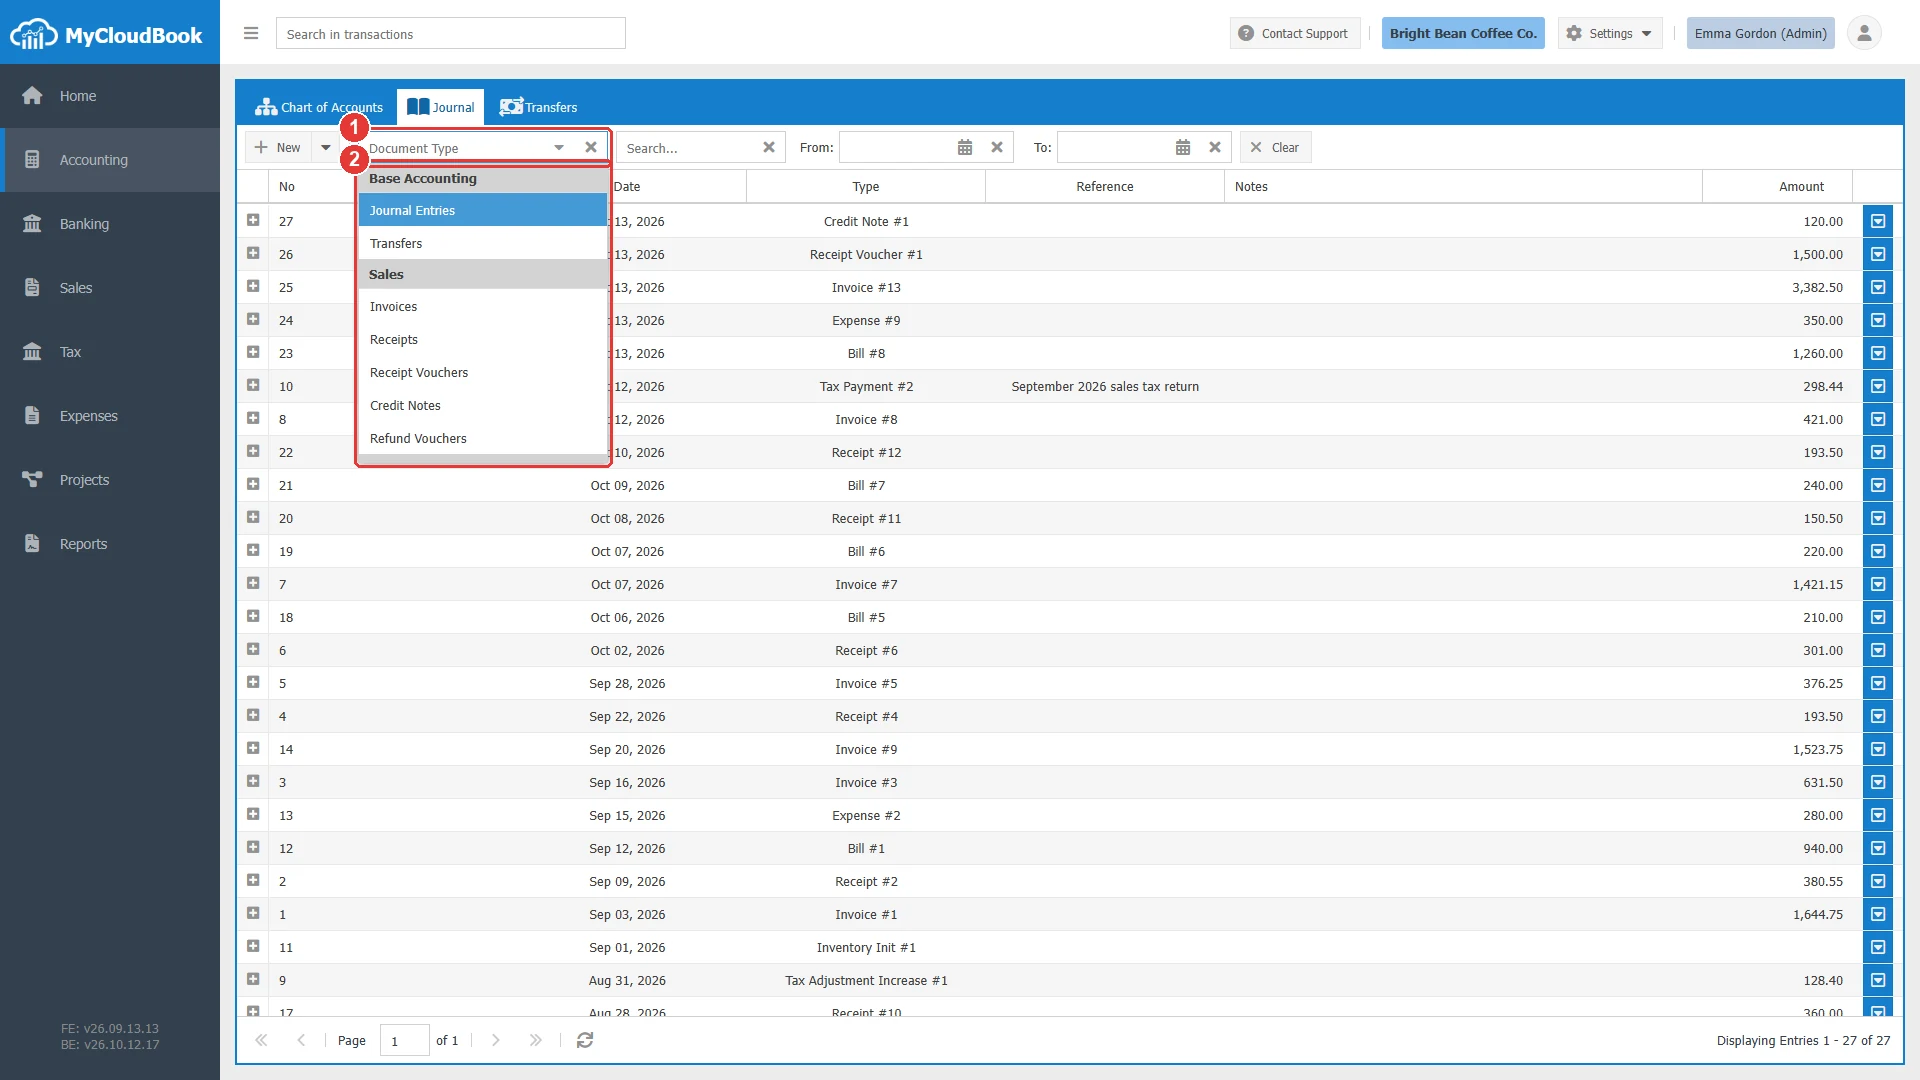Open Expenses in the sidebar

click(x=110, y=416)
